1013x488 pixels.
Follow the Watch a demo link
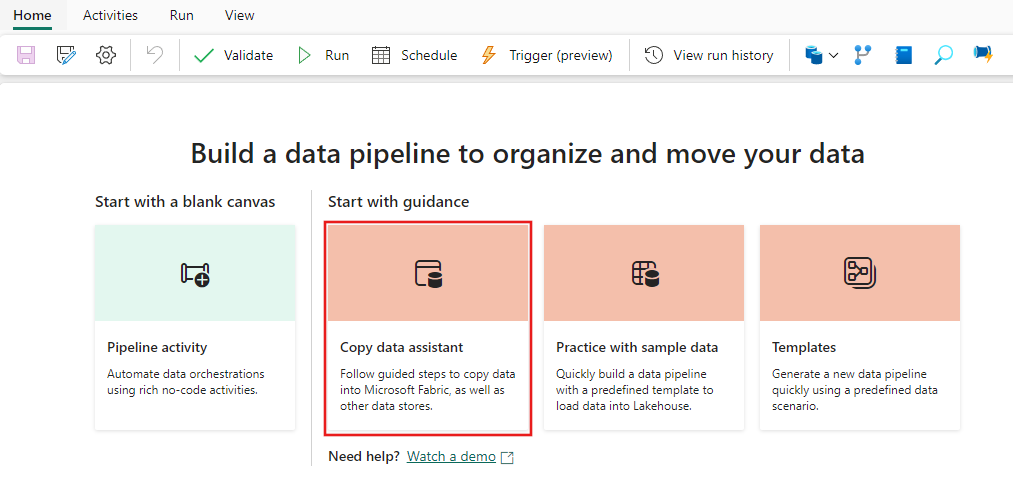point(451,457)
